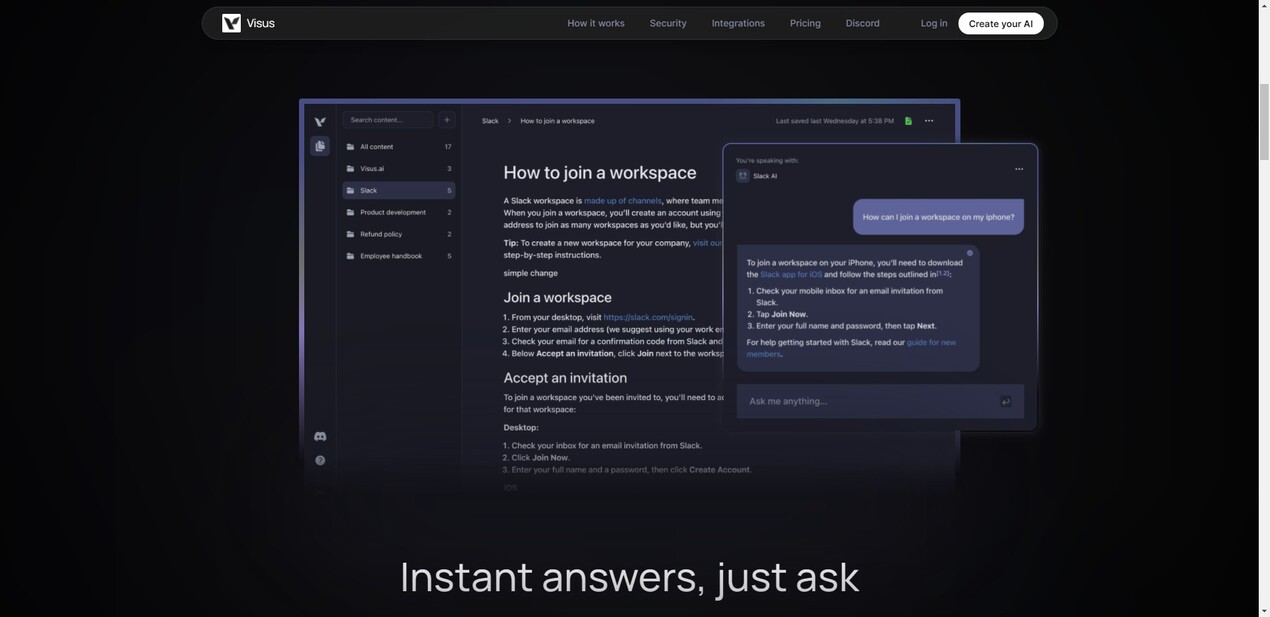Click the Create your AI button
This screenshot has height=617, width=1270.
click(1001, 23)
